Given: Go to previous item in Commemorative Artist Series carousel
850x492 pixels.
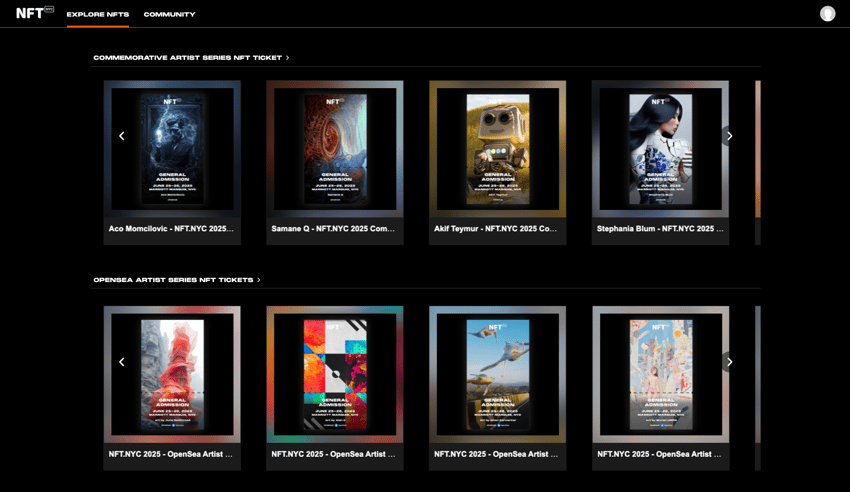Looking at the screenshot, I should 121,136.
